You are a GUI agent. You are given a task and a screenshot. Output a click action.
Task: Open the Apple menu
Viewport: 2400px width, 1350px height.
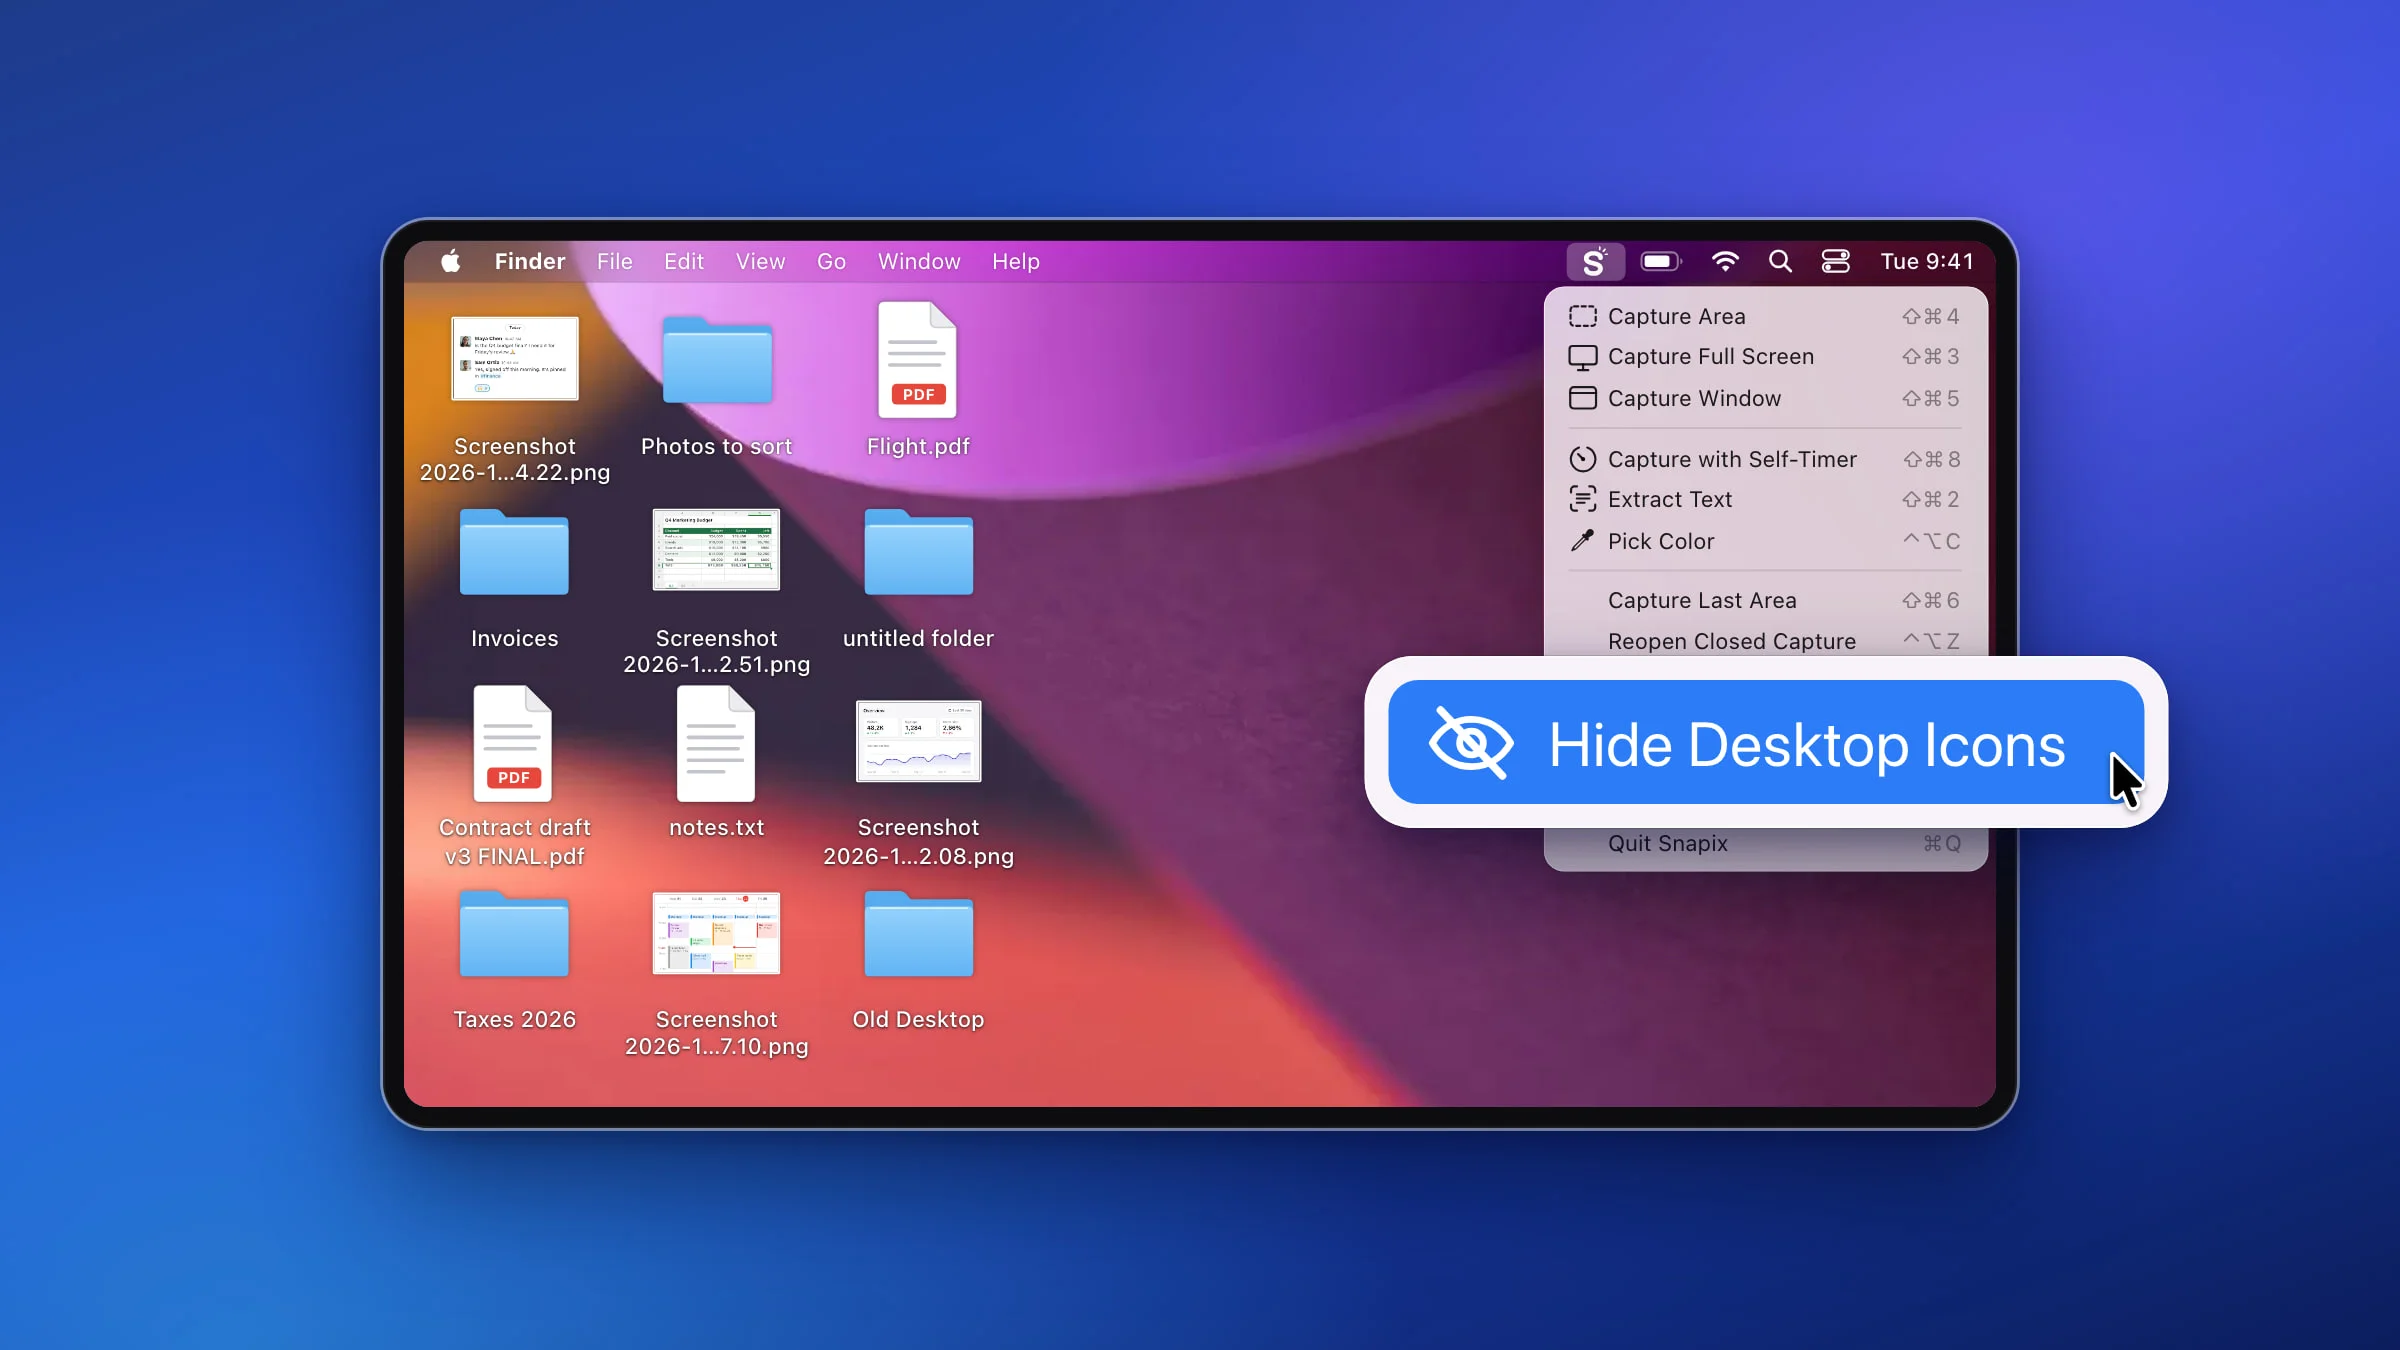tap(451, 262)
